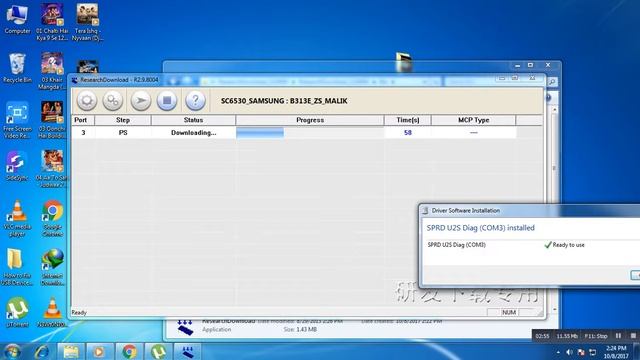Open Computer desktop icon
640x360 pixels.
[17, 19]
